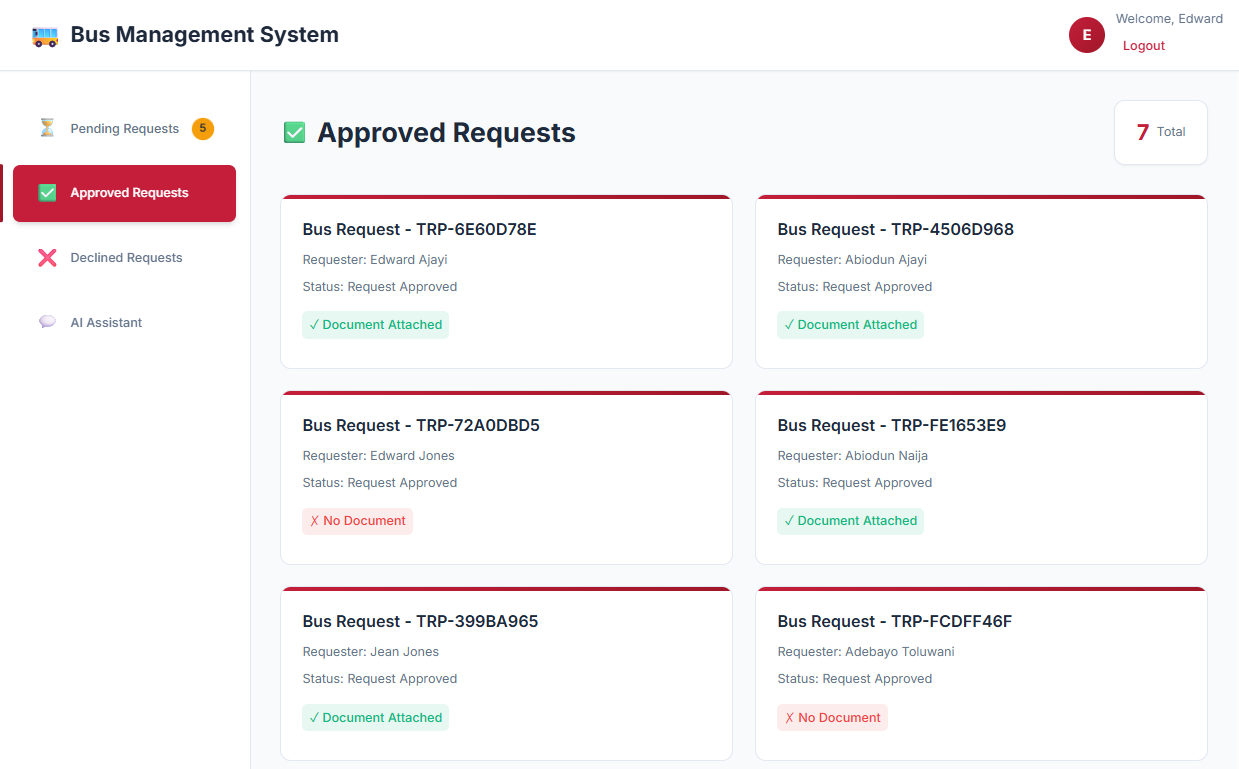Click the orange badge showing 5 pending requests
This screenshot has height=769, width=1239.
point(202,128)
